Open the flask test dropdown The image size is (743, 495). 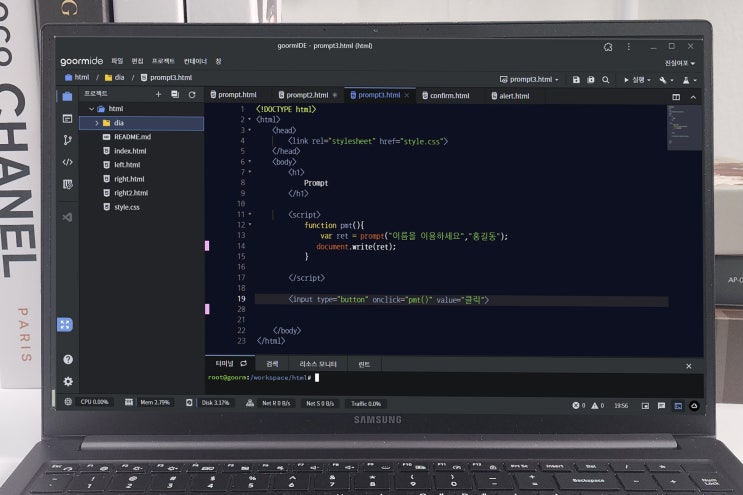pyautogui.click(x=689, y=81)
